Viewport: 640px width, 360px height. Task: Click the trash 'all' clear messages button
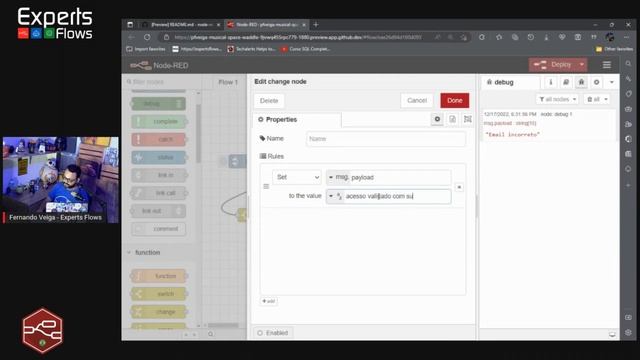point(593,99)
